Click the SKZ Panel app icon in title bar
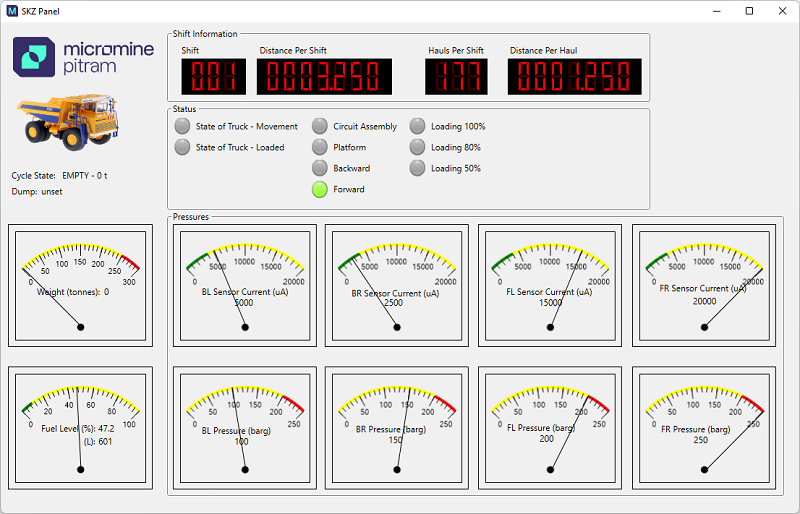 coord(12,11)
